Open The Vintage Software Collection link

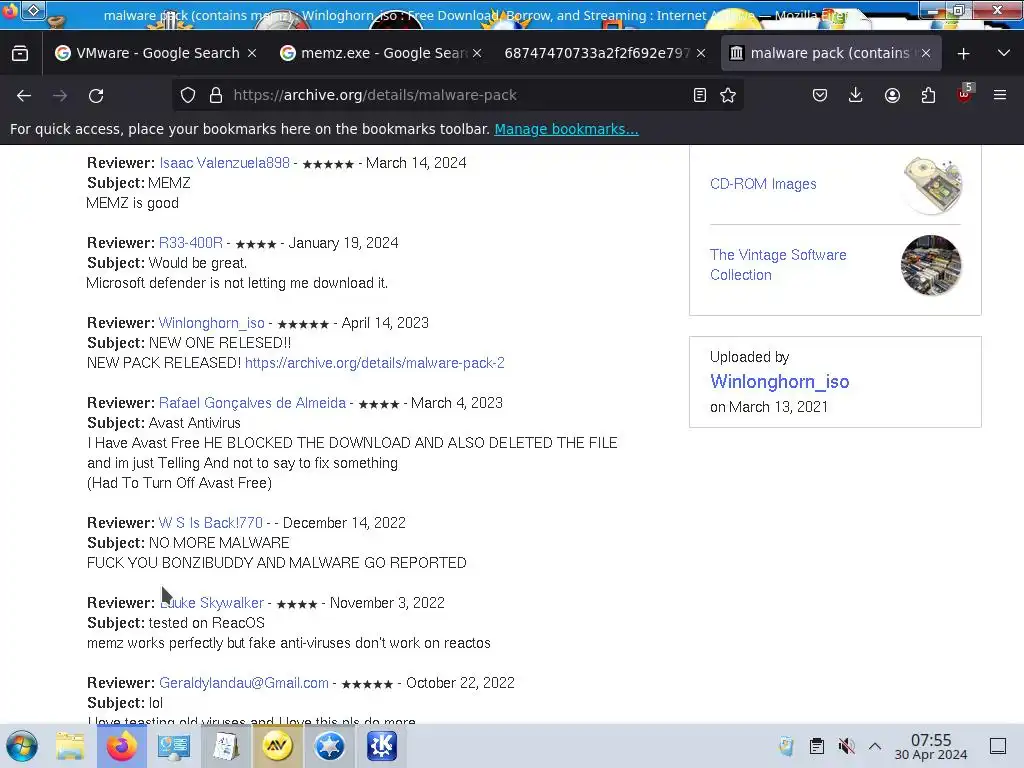pos(778,264)
